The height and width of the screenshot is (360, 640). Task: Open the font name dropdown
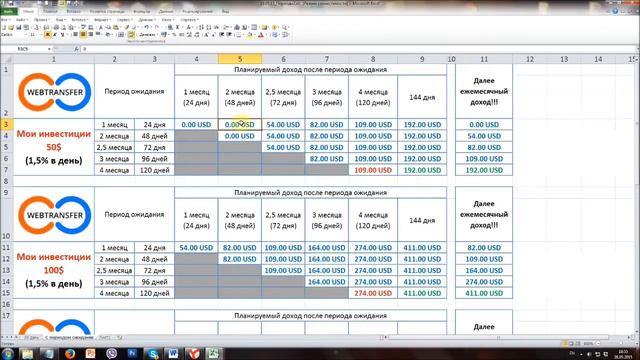click(x=26, y=35)
